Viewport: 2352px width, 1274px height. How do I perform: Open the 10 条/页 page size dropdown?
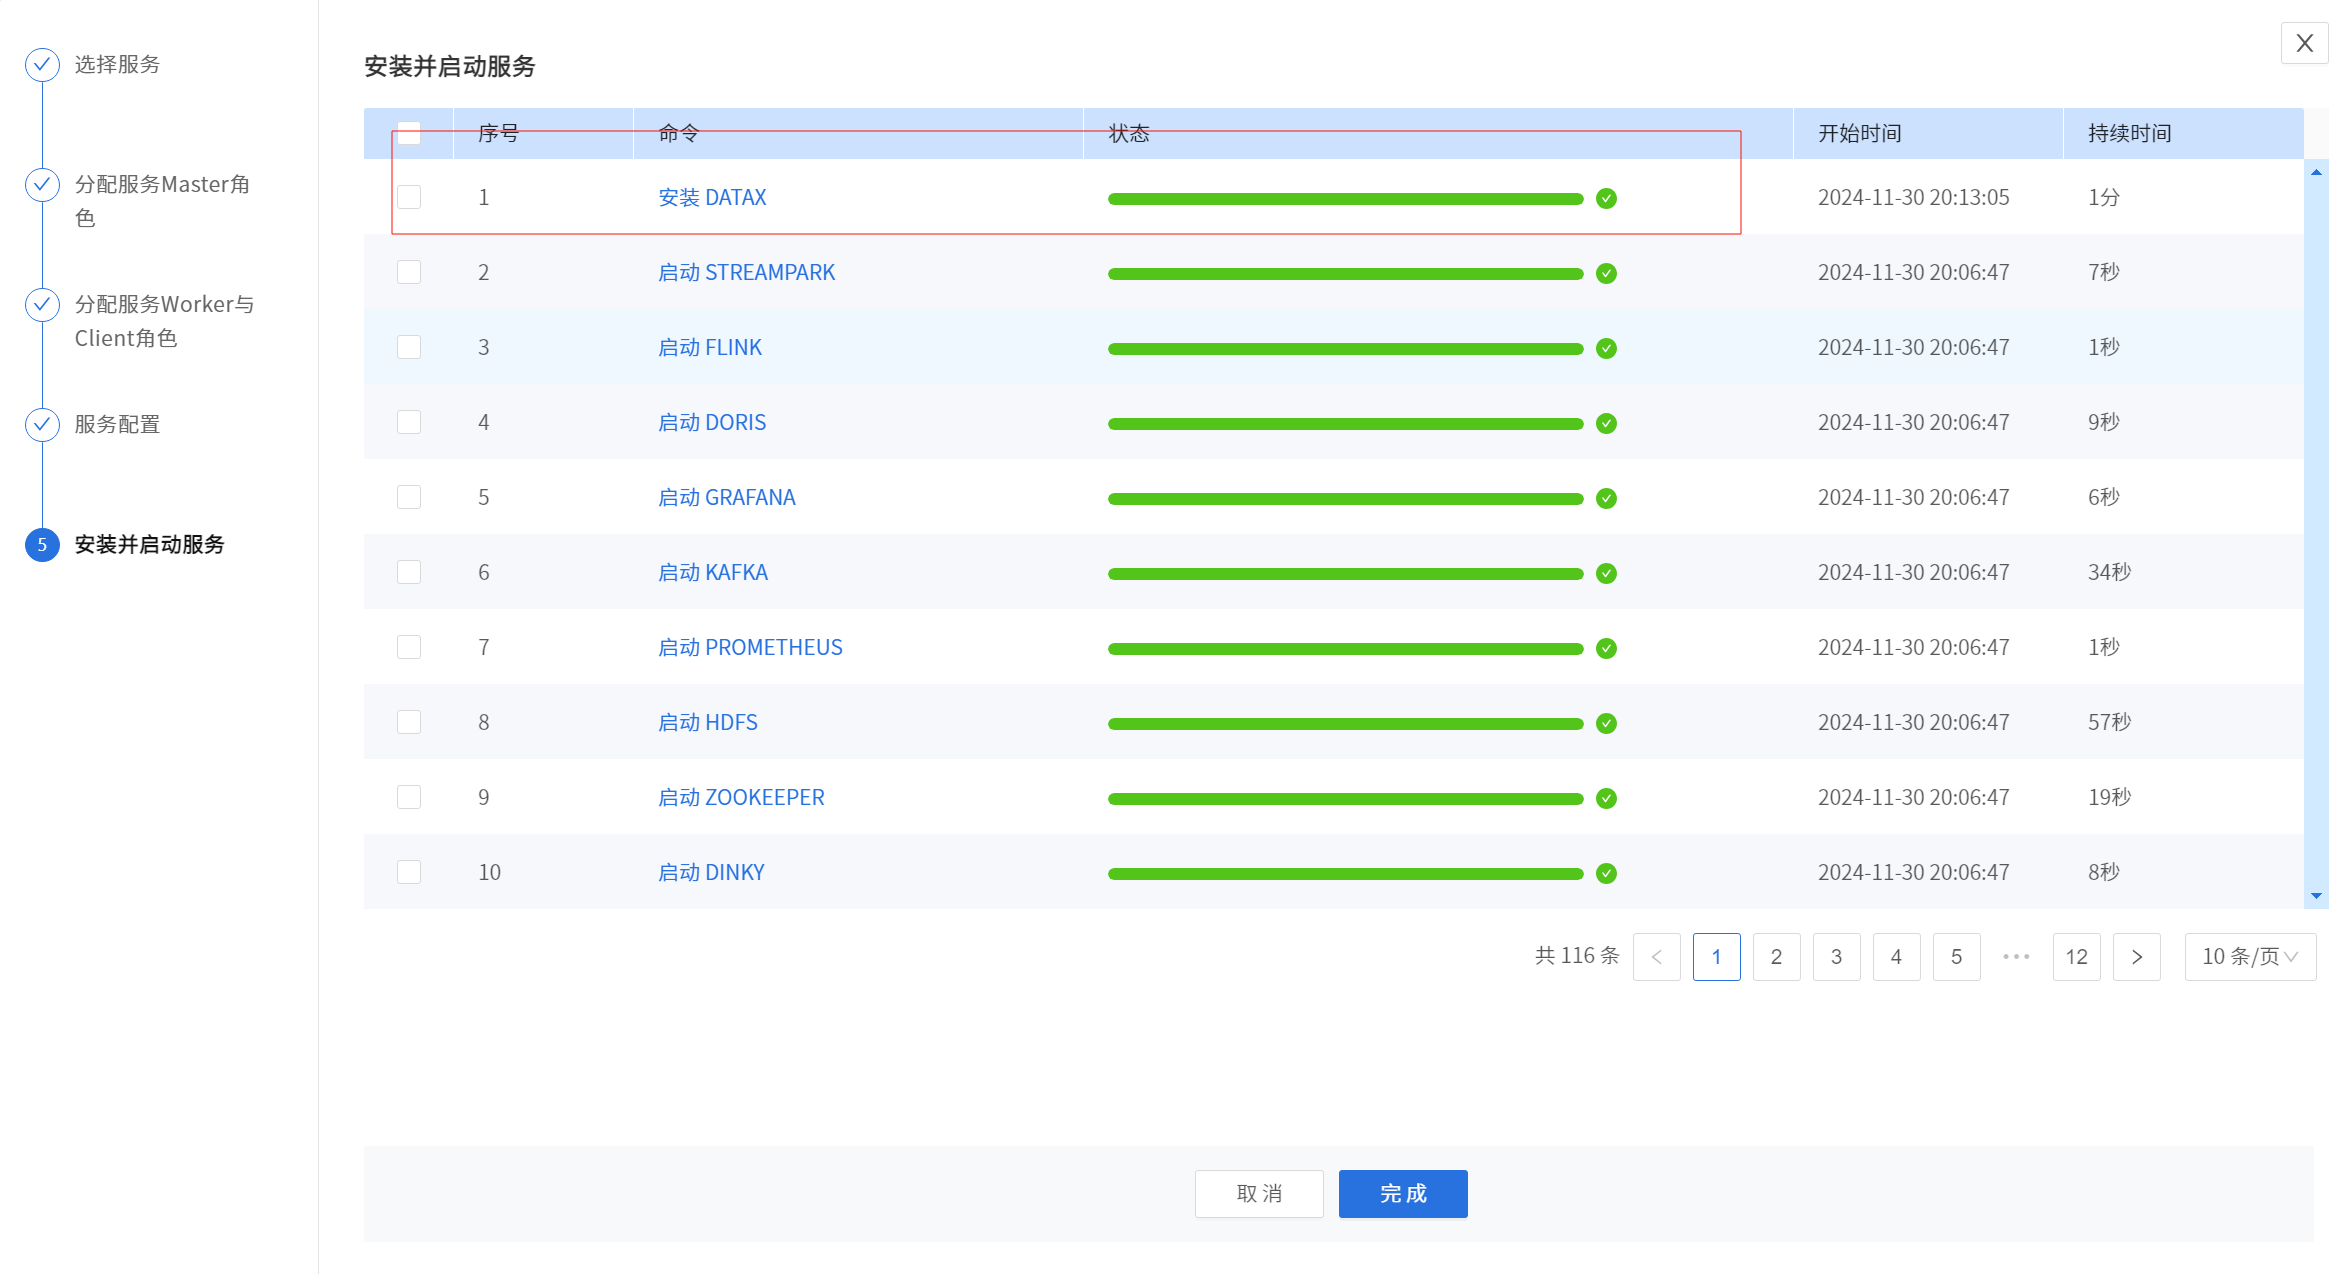(2249, 957)
